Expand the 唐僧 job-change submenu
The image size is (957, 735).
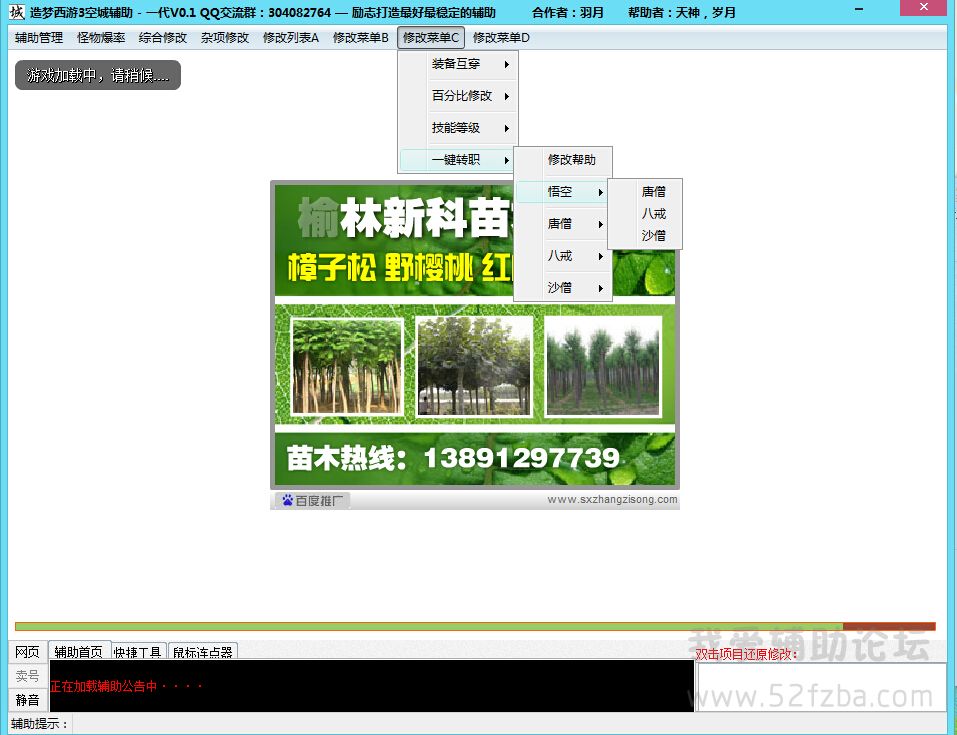562,224
